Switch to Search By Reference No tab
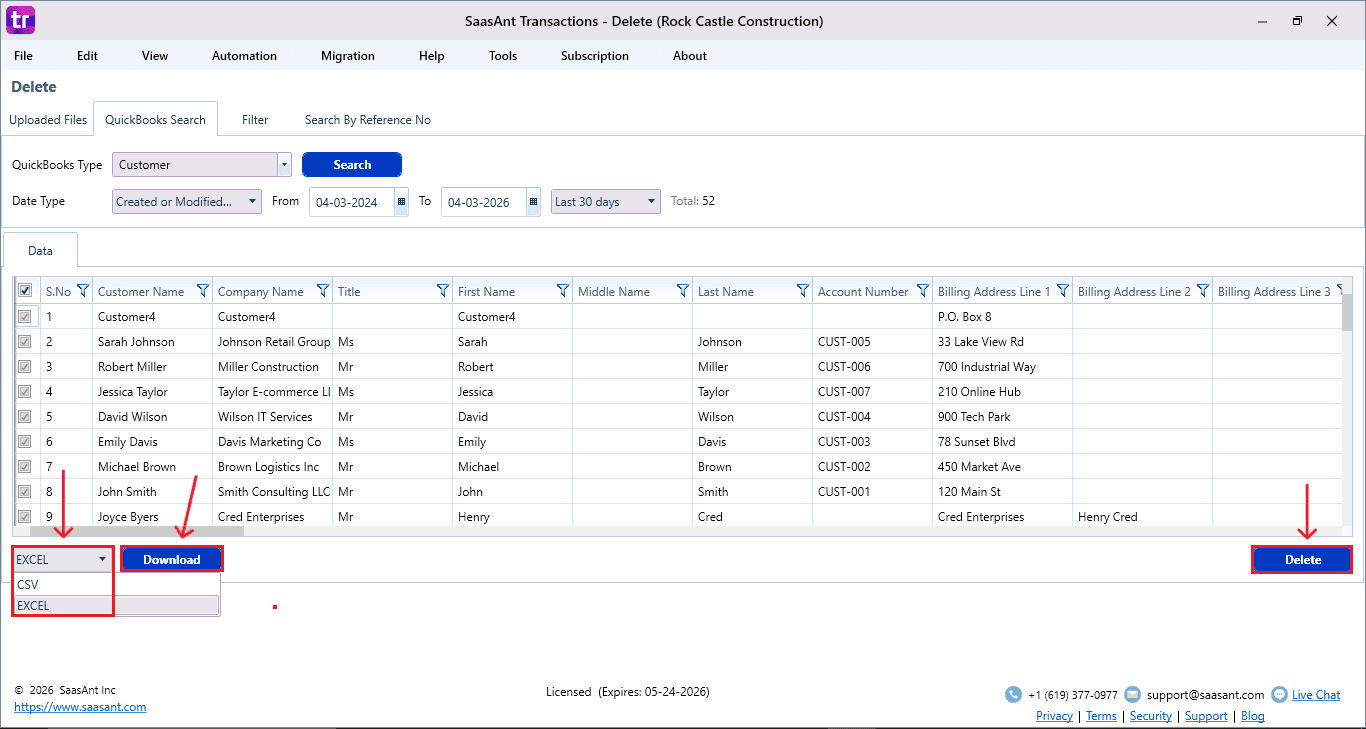Image resolution: width=1366 pixels, height=729 pixels. pyautogui.click(x=367, y=120)
